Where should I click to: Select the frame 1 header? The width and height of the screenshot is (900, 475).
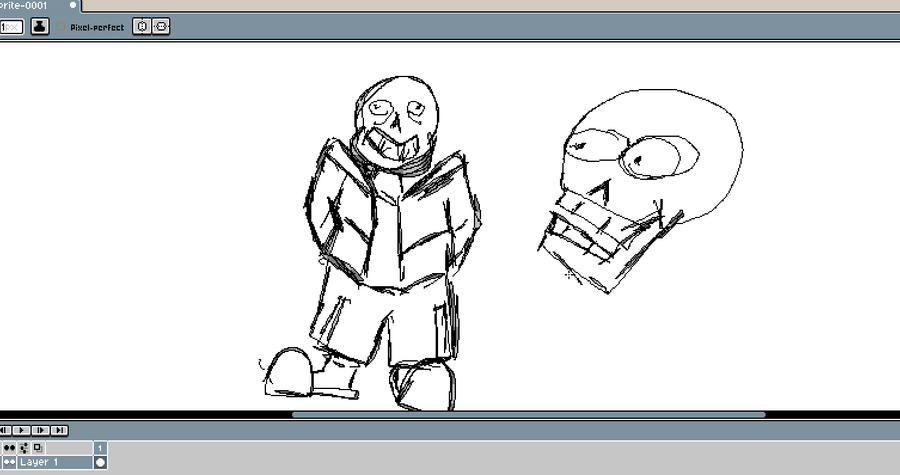point(100,447)
